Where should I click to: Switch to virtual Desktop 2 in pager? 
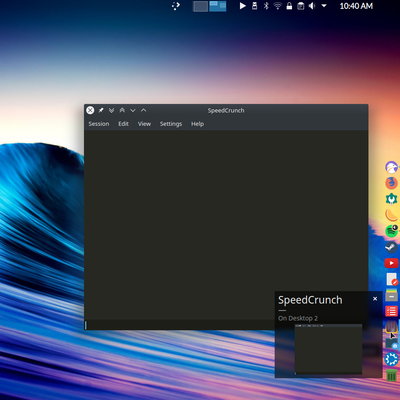[x=218, y=6]
